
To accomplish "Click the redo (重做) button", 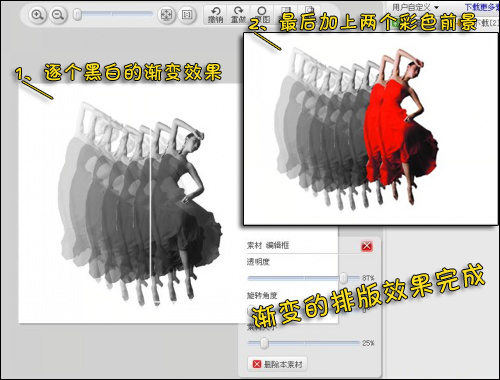I will click(x=238, y=15).
